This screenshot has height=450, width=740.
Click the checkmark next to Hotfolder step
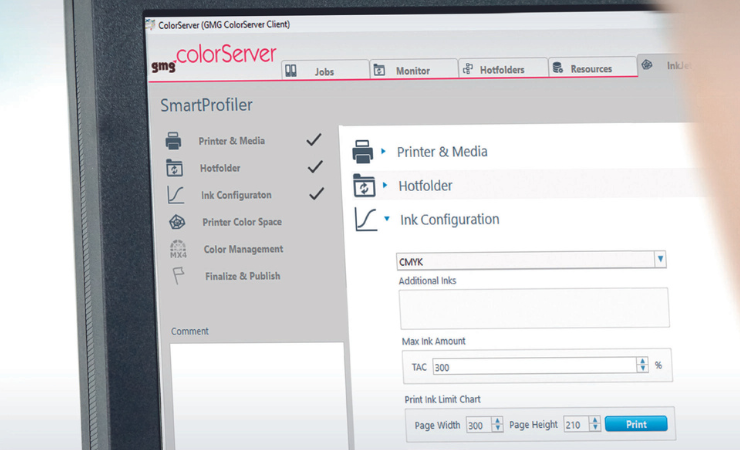pos(315,167)
